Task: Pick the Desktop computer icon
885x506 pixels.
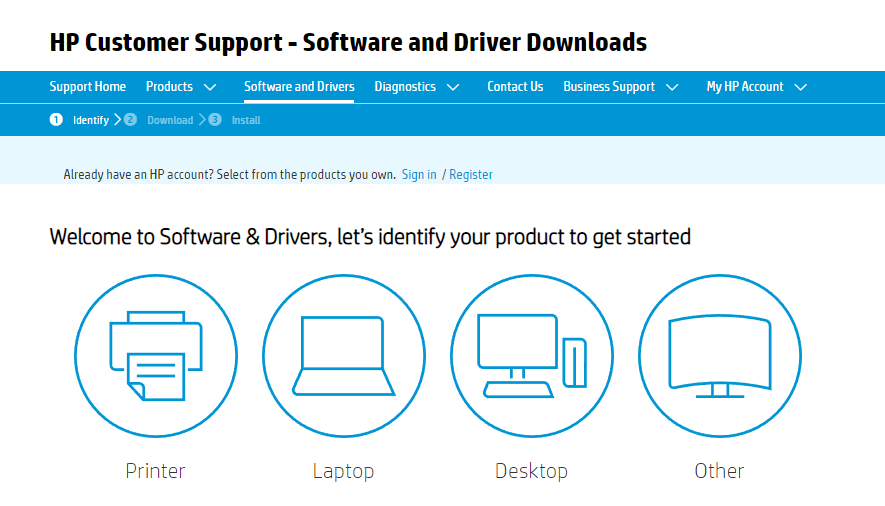Action: coord(532,356)
